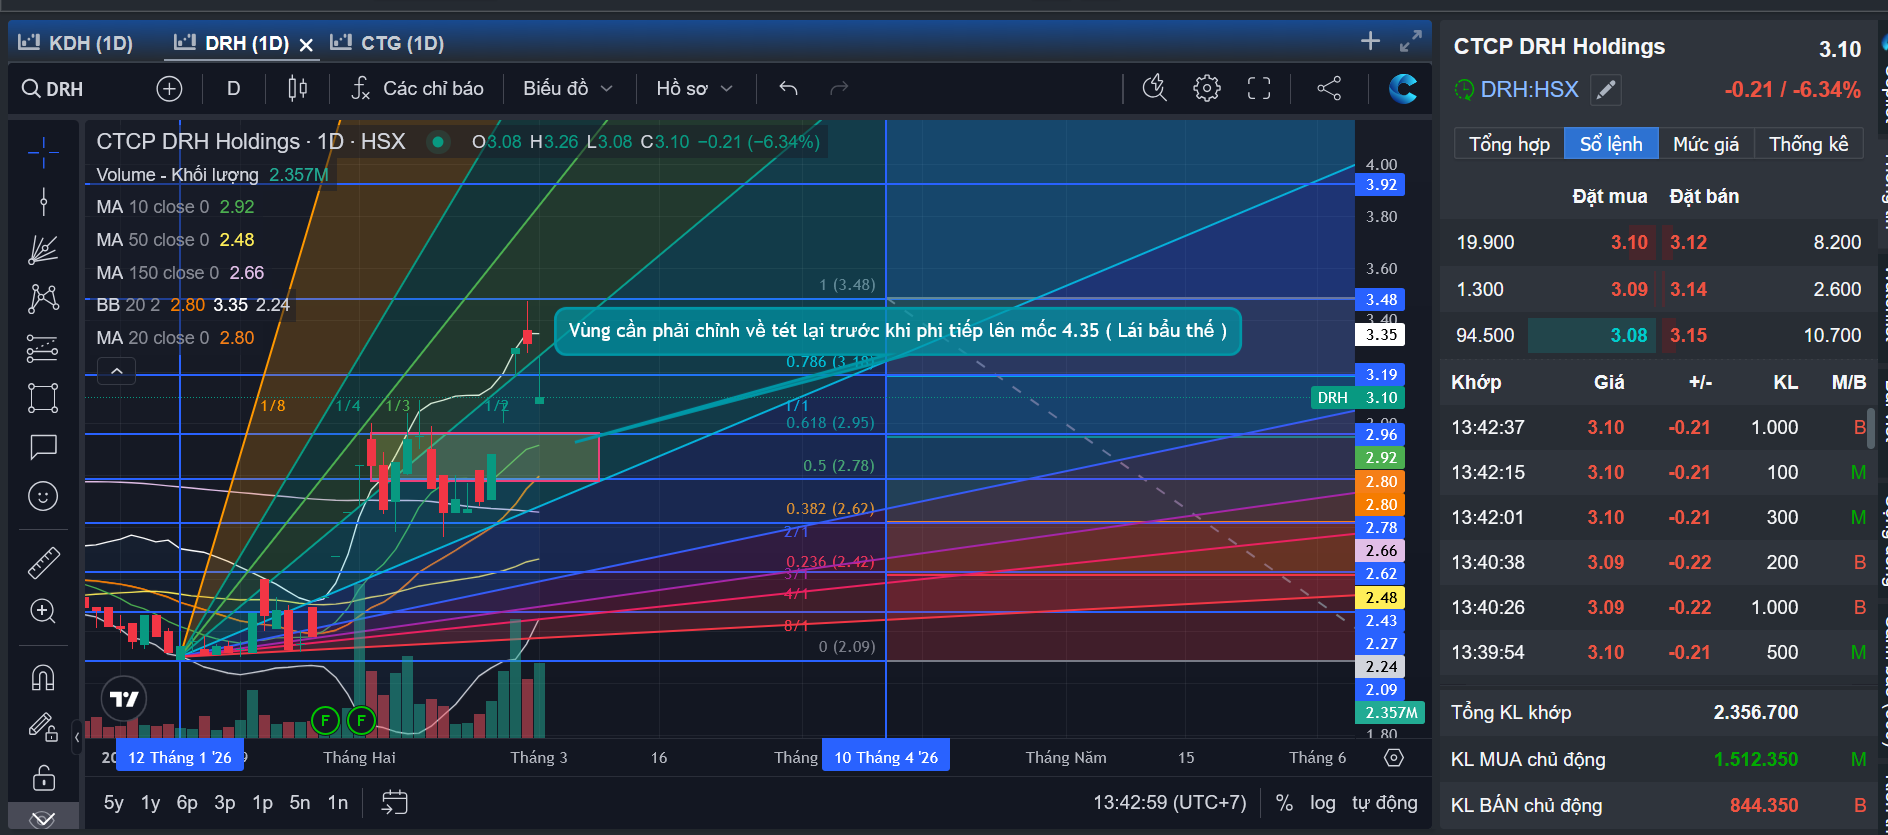1888x835 pixels.
Task: Toggle log scale mode
Action: [1323, 802]
